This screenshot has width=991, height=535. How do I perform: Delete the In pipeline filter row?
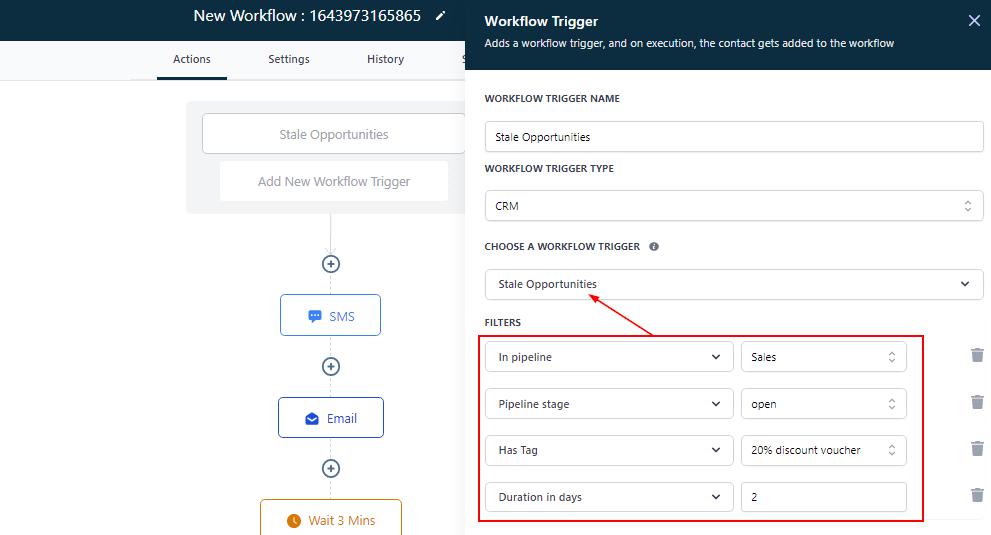click(x=977, y=355)
